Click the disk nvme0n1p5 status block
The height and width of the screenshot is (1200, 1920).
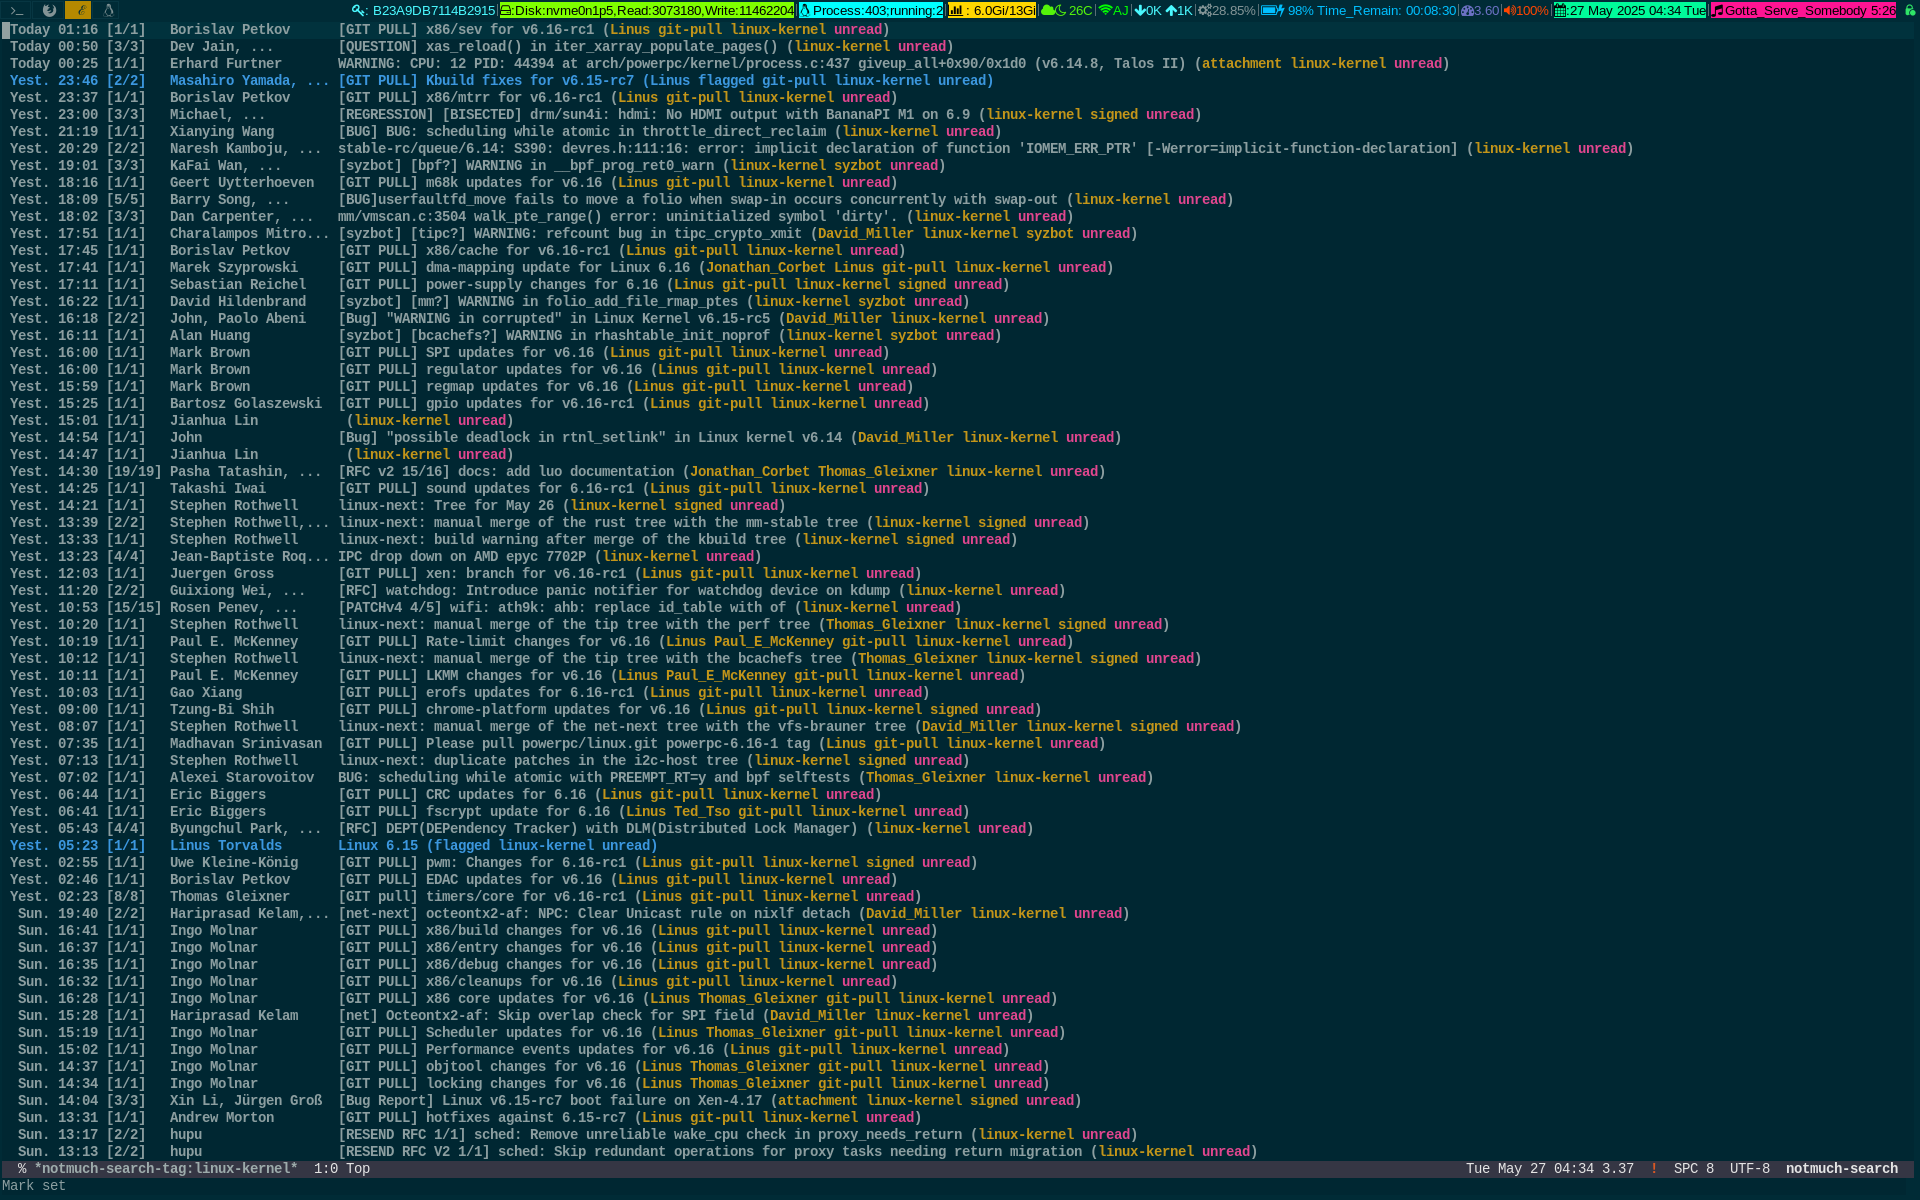coord(647,10)
